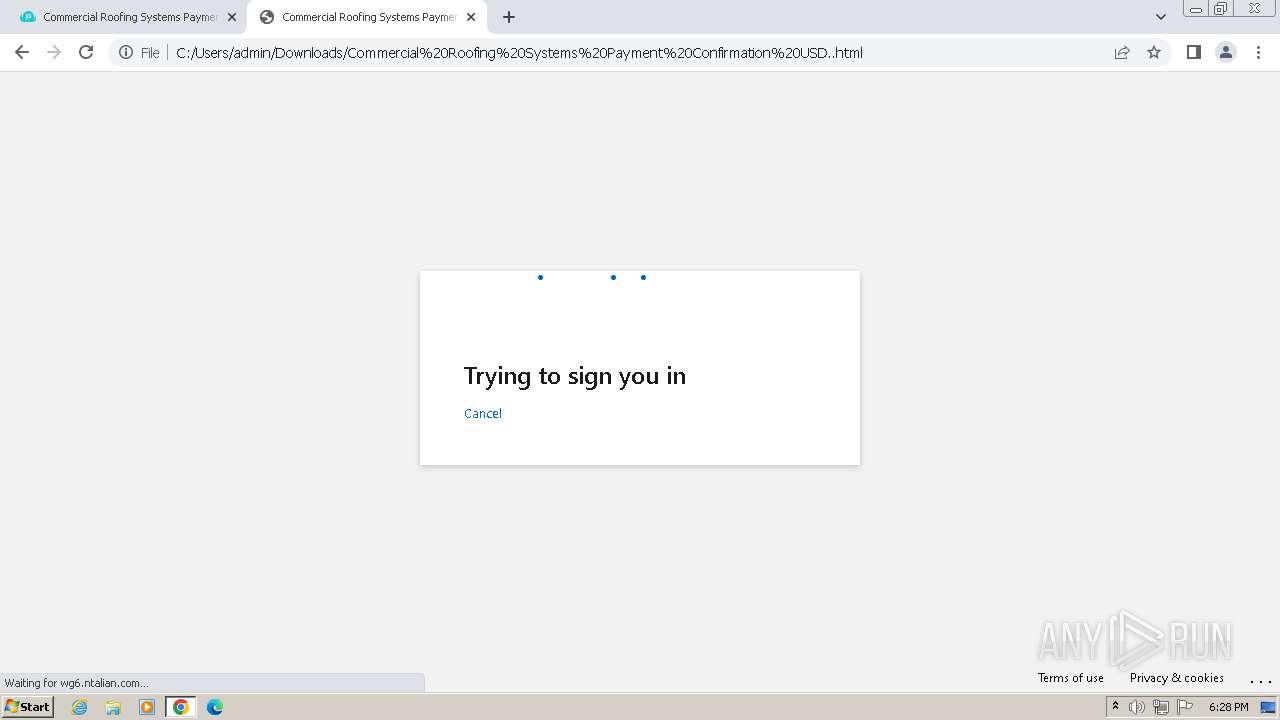Minimize the Chrome window
Image resolution: width=1280 pixels, height=720 pixels.
click(x=1195, y=9)
